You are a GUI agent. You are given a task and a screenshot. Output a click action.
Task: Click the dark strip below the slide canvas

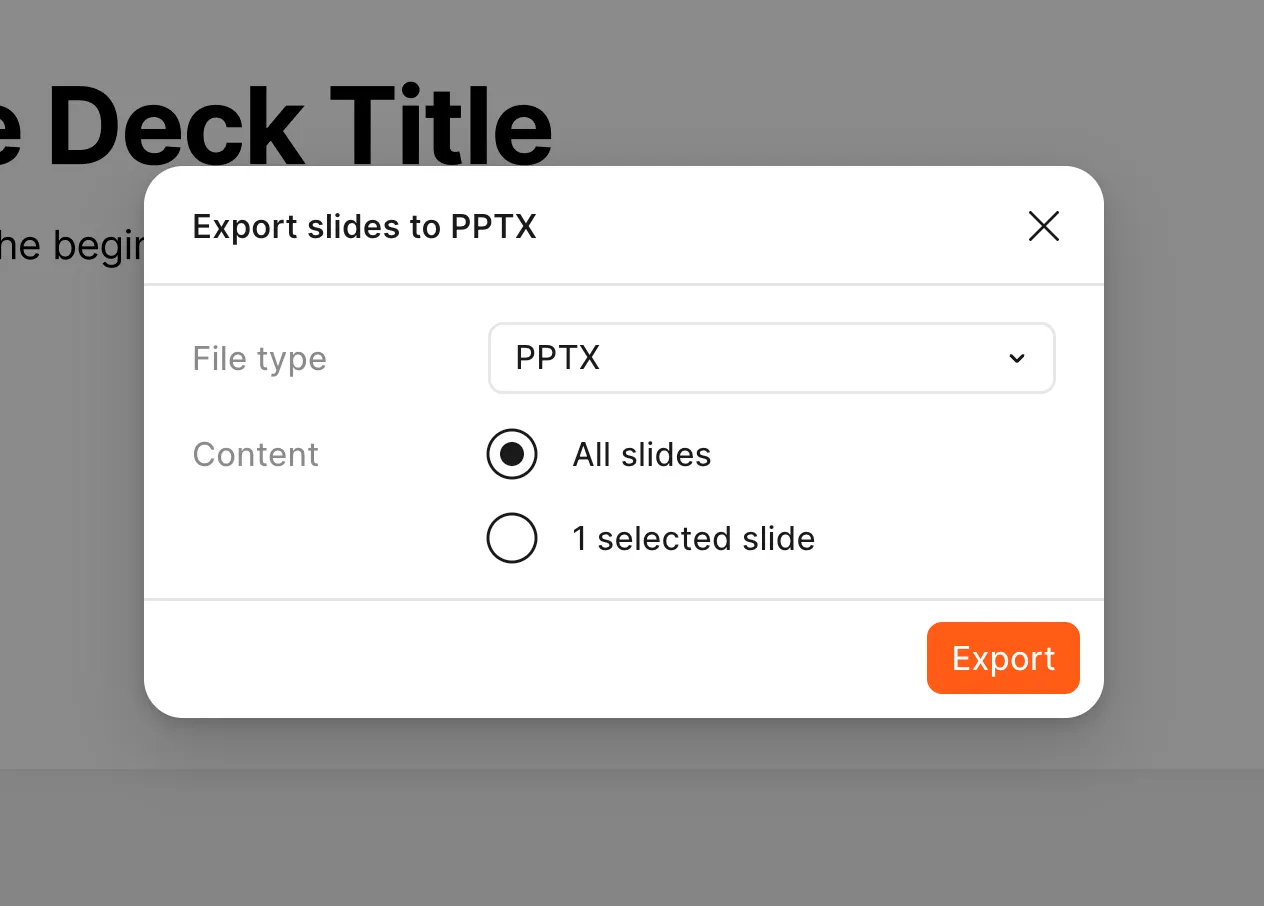(x=632, y=838)
